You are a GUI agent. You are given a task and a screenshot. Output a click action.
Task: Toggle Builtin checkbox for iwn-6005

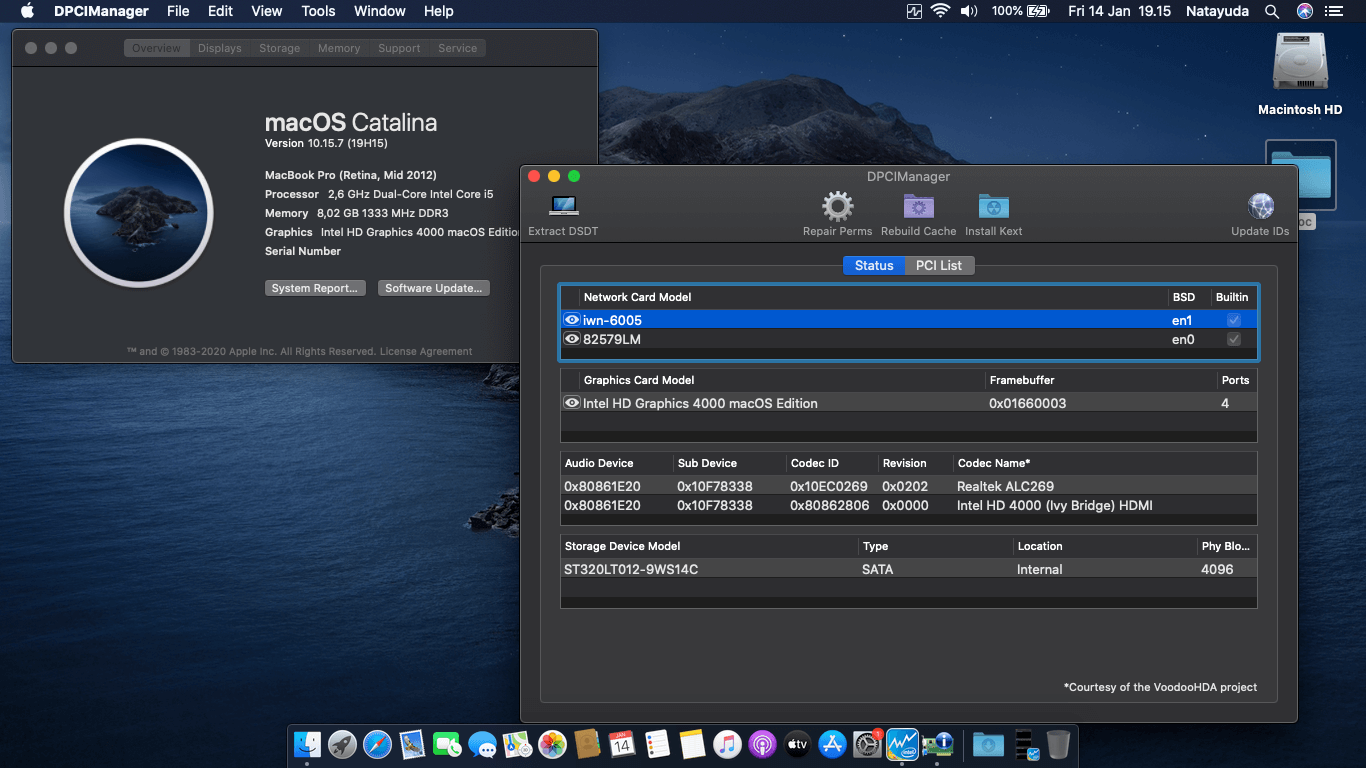coord(1234,320)
